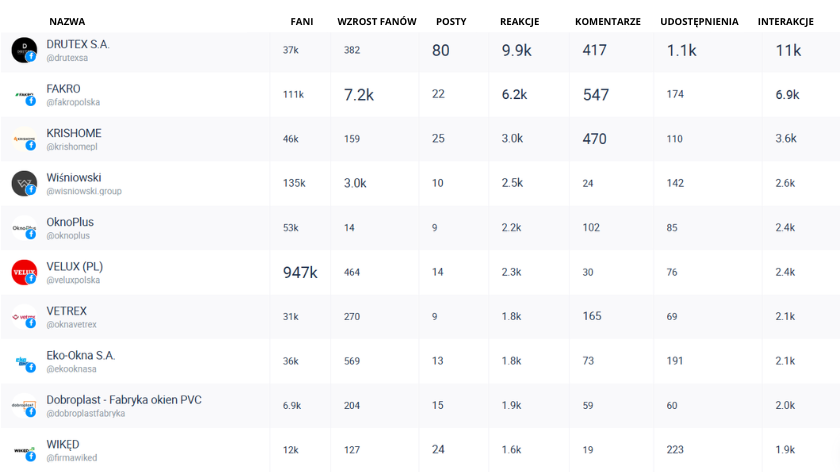Click the KRISHOME profile logo
This screenshot has width=840, height=472.
pyautogui.click(x=24, y=139)
